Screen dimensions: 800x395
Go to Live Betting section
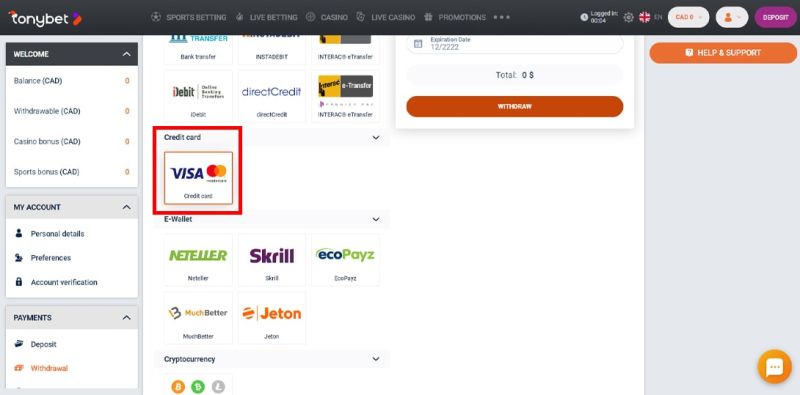pyautogui.click(x=266, y=17)
